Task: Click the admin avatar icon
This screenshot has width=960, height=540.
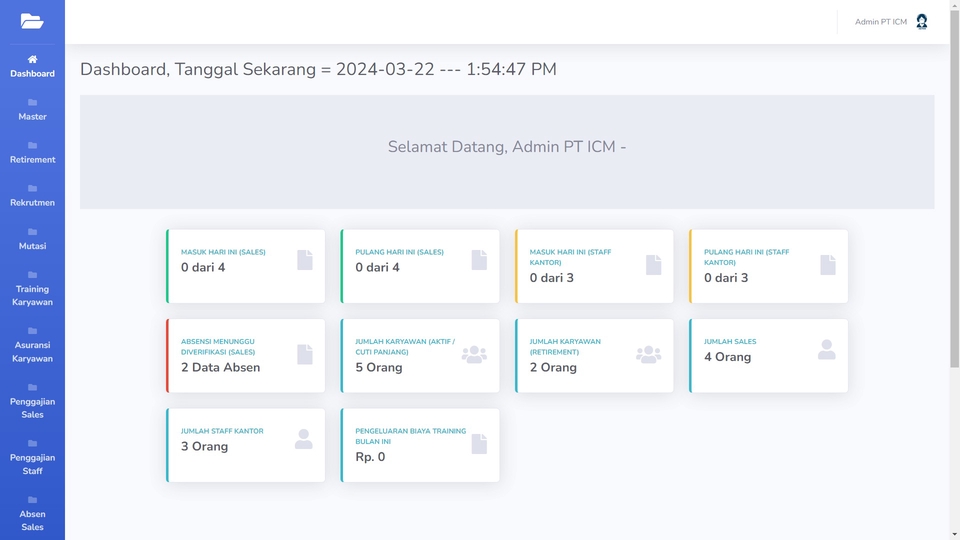Action: 921,22
